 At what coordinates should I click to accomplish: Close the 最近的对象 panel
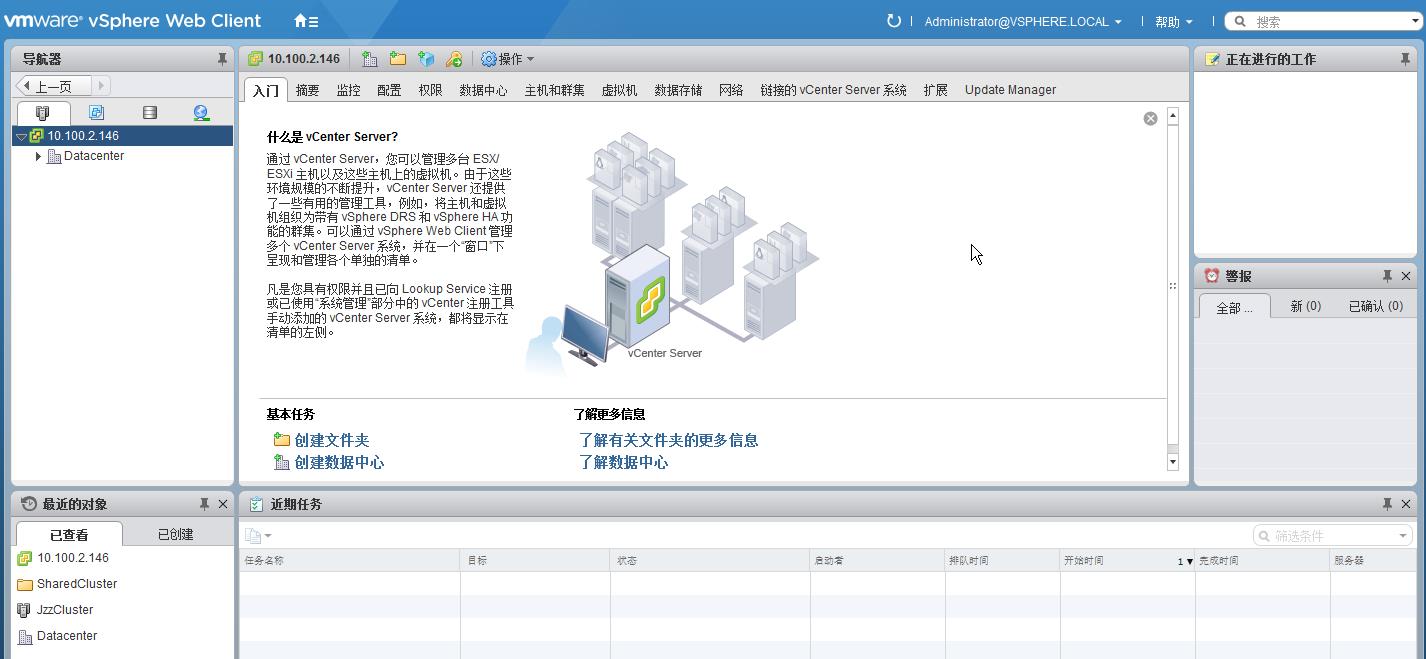pos(223,504)
